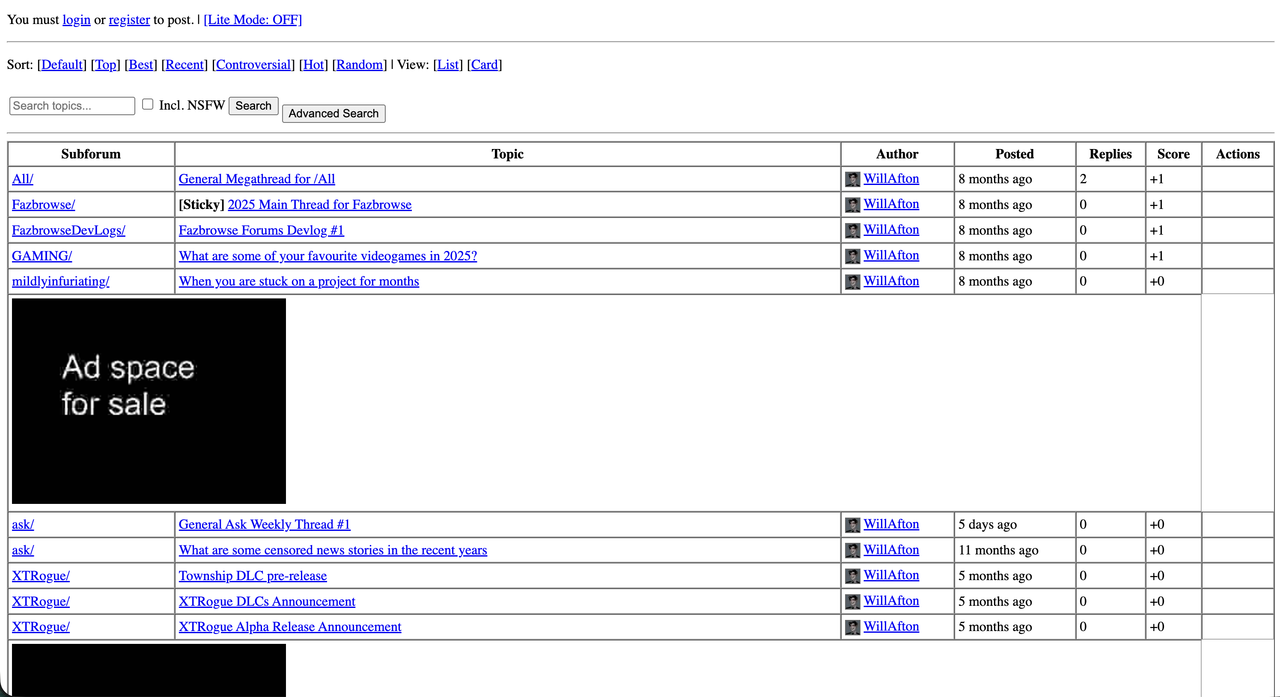Click avatar in stuck on a project row
Screen dimensions: 1280x697
click(852, 282)
